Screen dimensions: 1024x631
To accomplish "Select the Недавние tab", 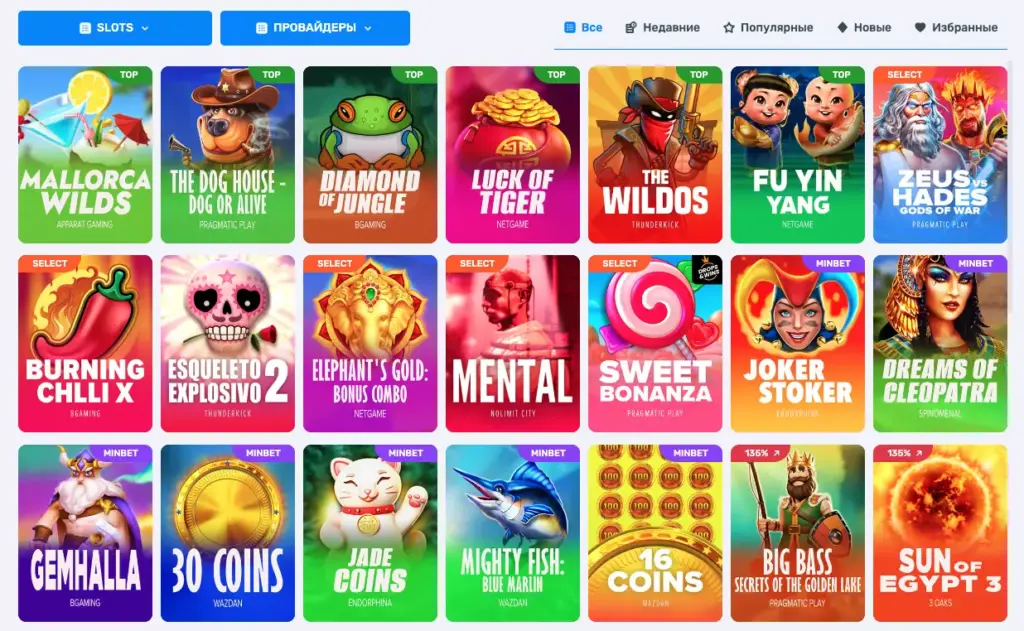I will [663, 27].
